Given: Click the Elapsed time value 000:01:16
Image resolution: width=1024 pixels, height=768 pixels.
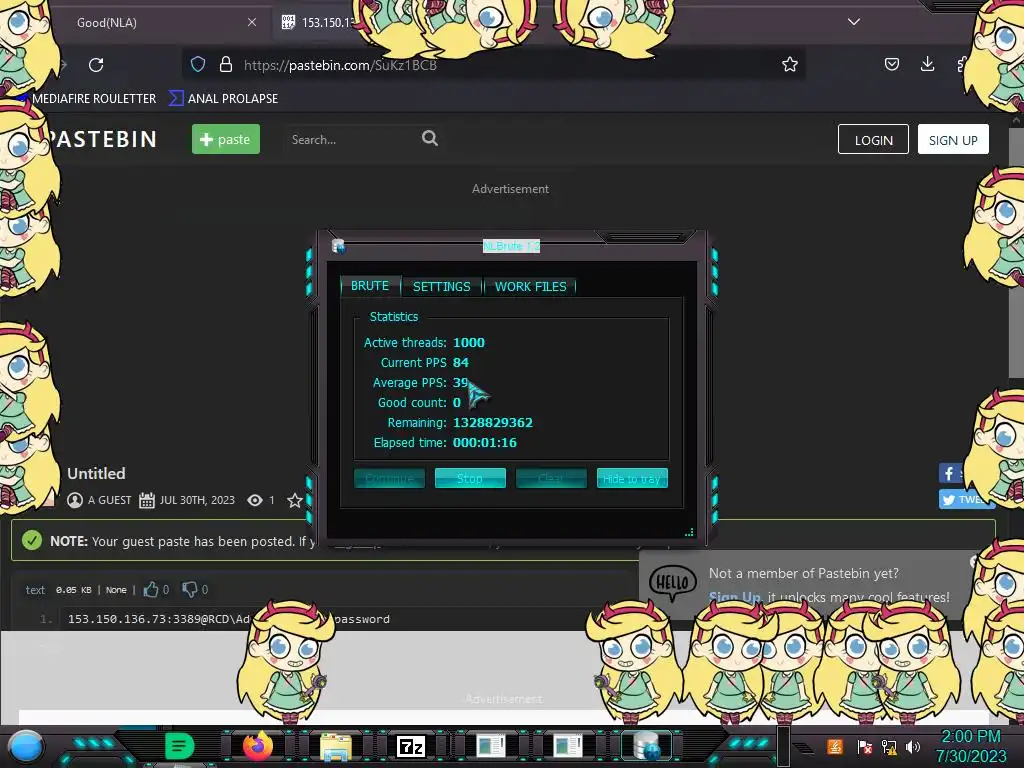Looking at the screenshot, I should tap(485, 443).
